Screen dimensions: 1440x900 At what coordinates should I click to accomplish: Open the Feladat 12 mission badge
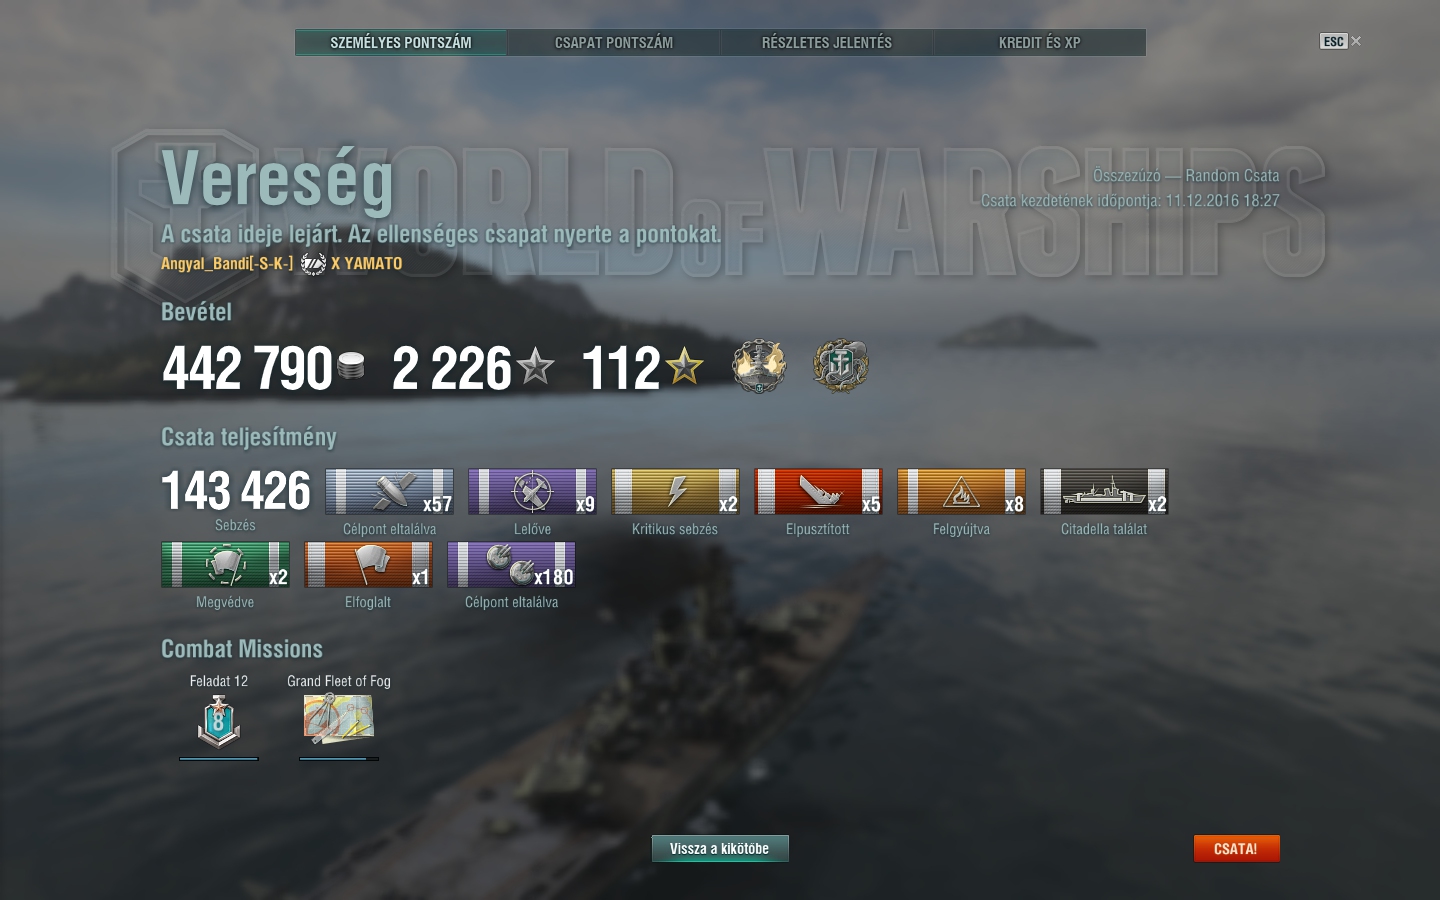219,721
